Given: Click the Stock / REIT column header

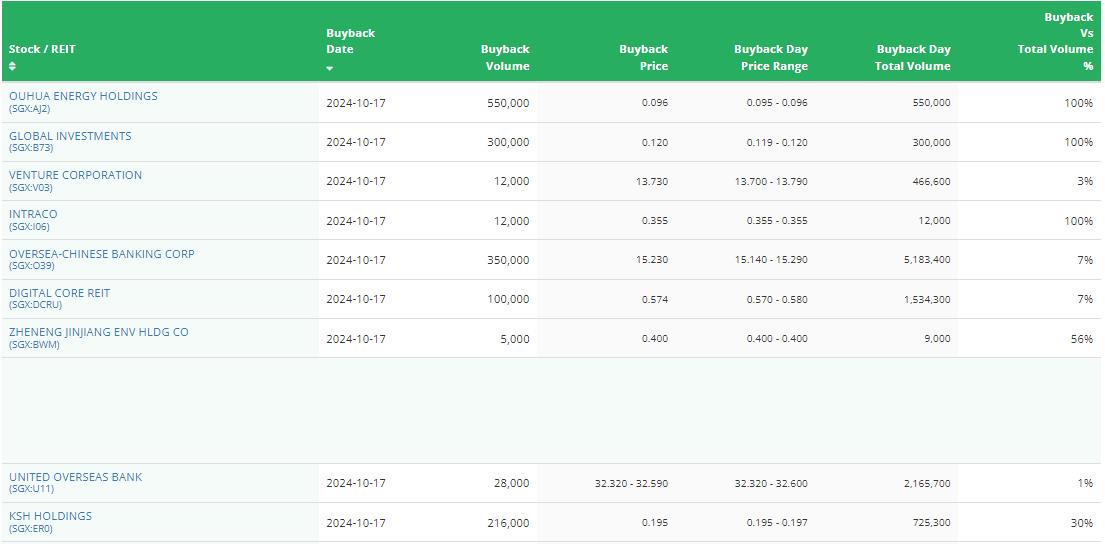Looking at the screenshot, I should (42, 49).
